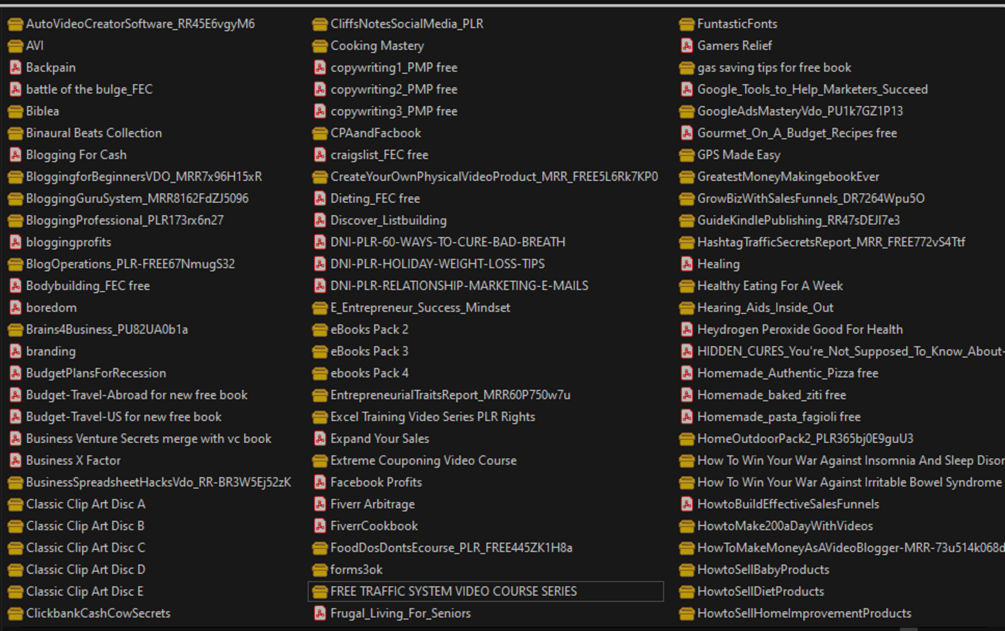Click GoogleAdsMasteryVdo_PU1k7GZ1P13 folder name
The height and width of the screenshot is (631, 1005).
coord(800,112)
